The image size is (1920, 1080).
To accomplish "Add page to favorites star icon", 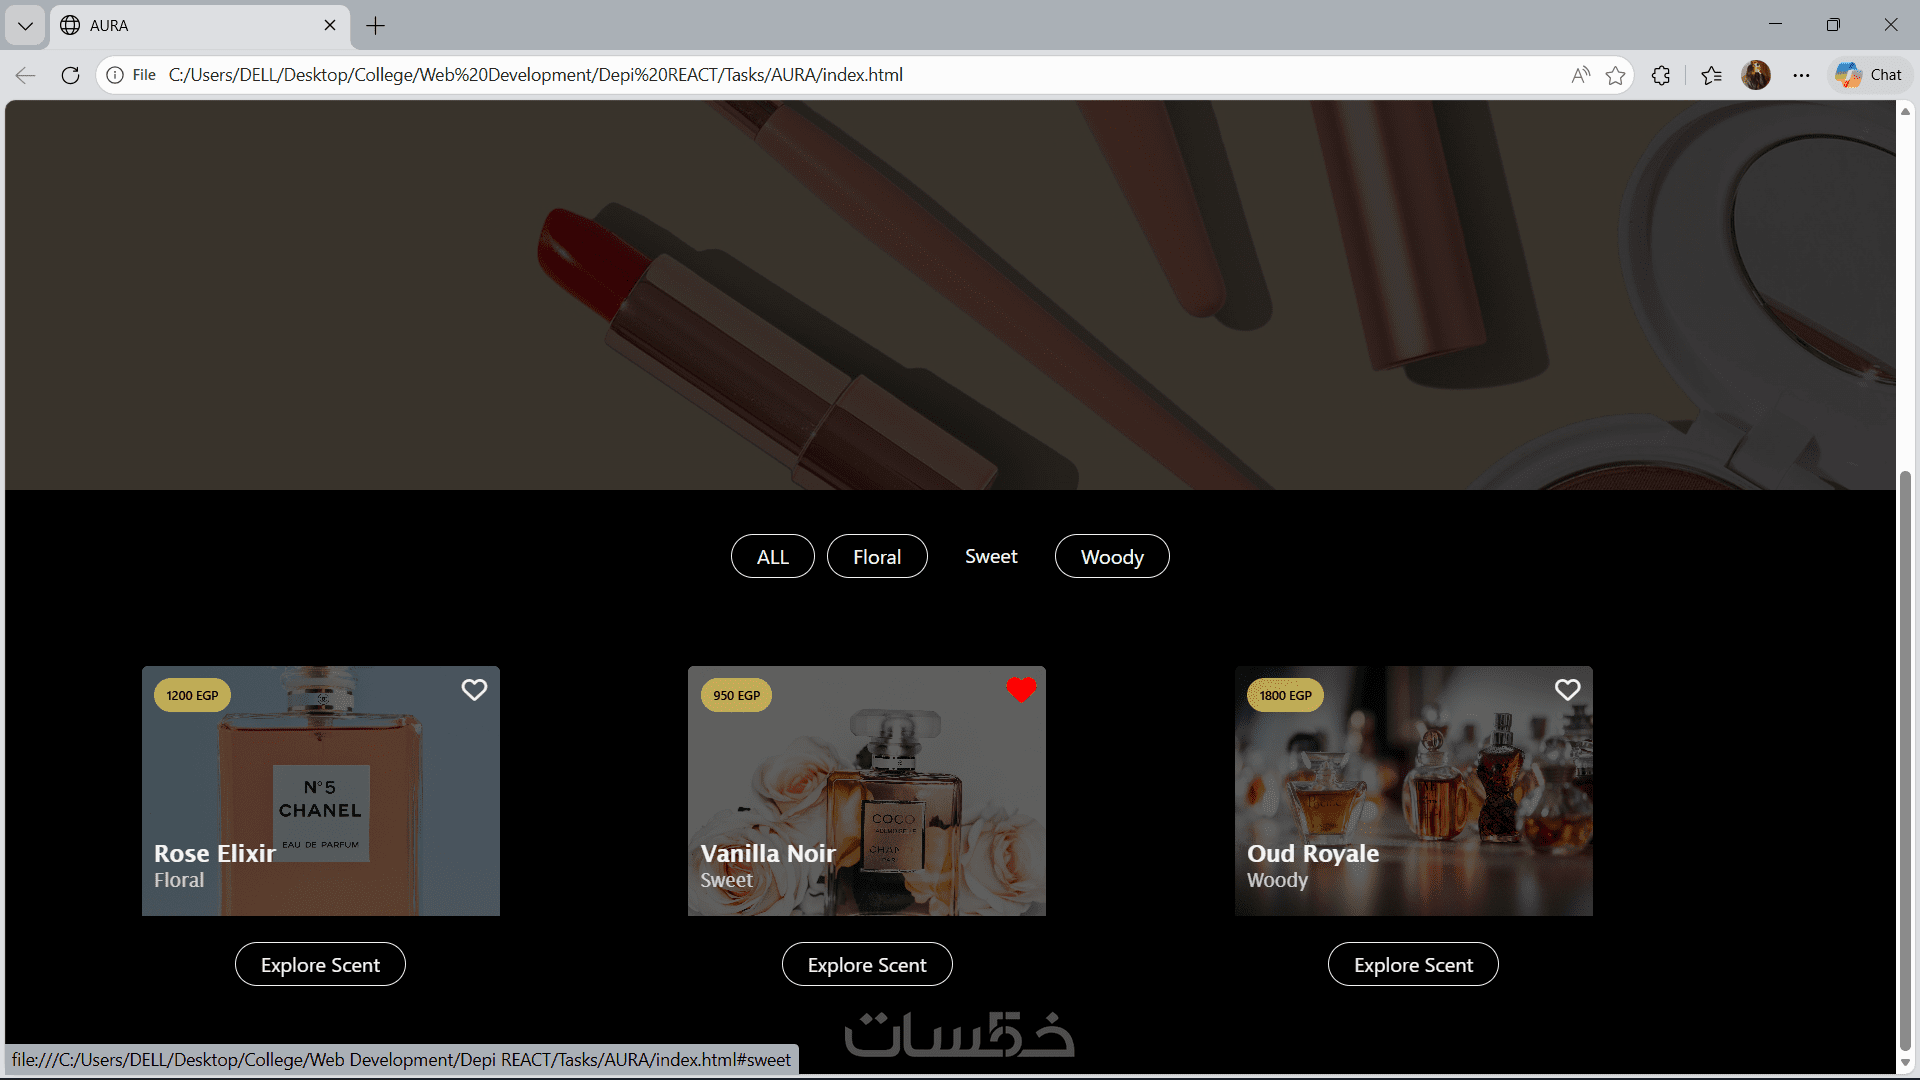I will (1615, 75).
